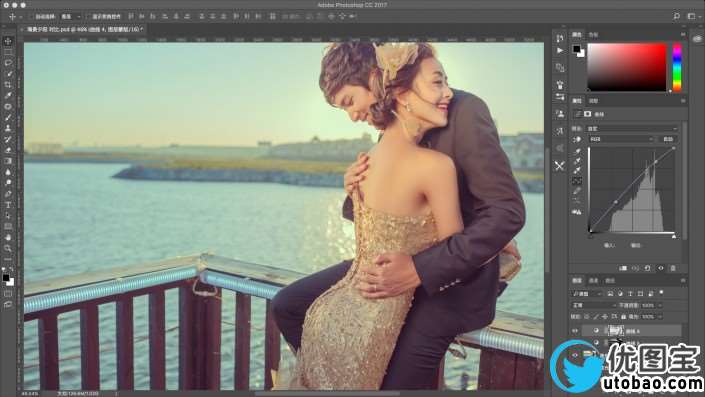
Task: Open the crossed-tools icon in collapsed dock
Action: point(559,166)
